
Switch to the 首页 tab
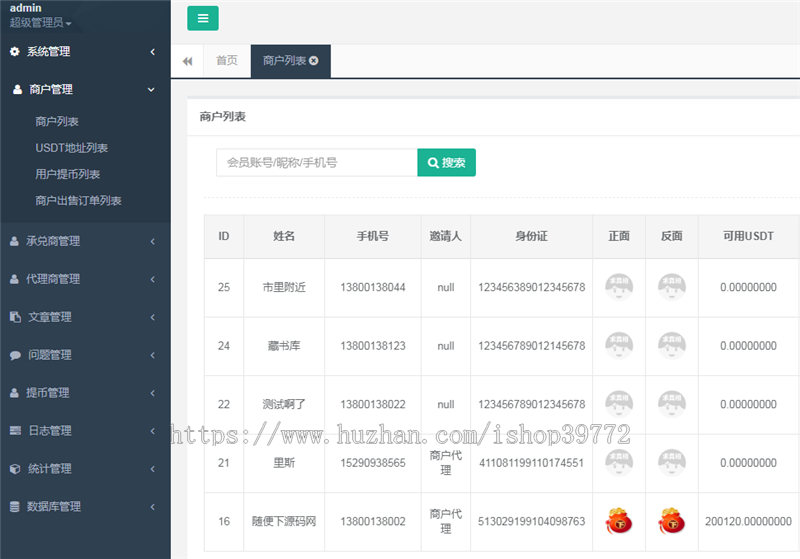pyautogui.click(x=227, y=61)
